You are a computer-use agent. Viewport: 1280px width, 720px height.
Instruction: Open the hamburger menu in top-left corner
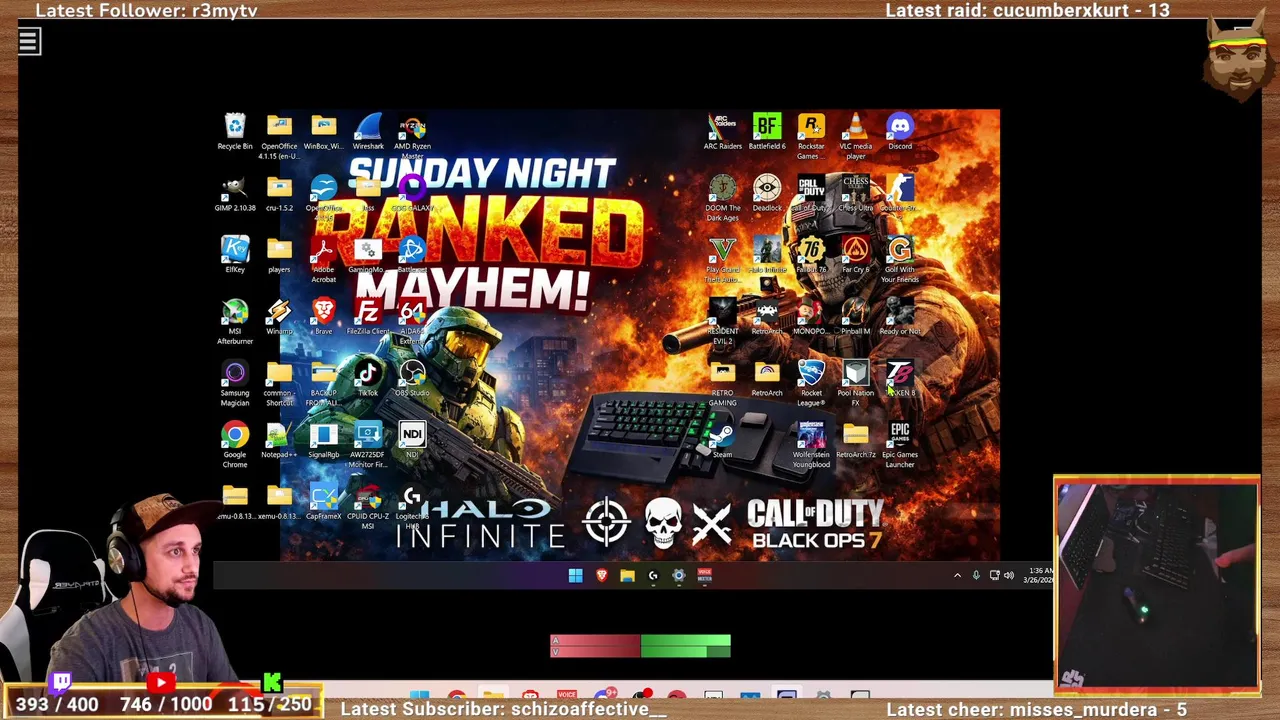coord(29,41)
